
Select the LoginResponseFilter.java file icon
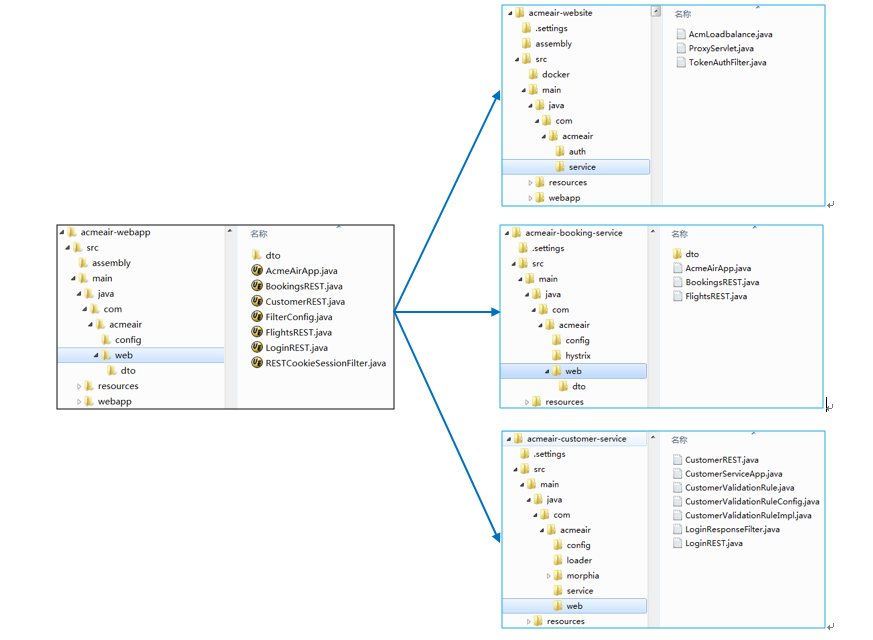point(677,529)
